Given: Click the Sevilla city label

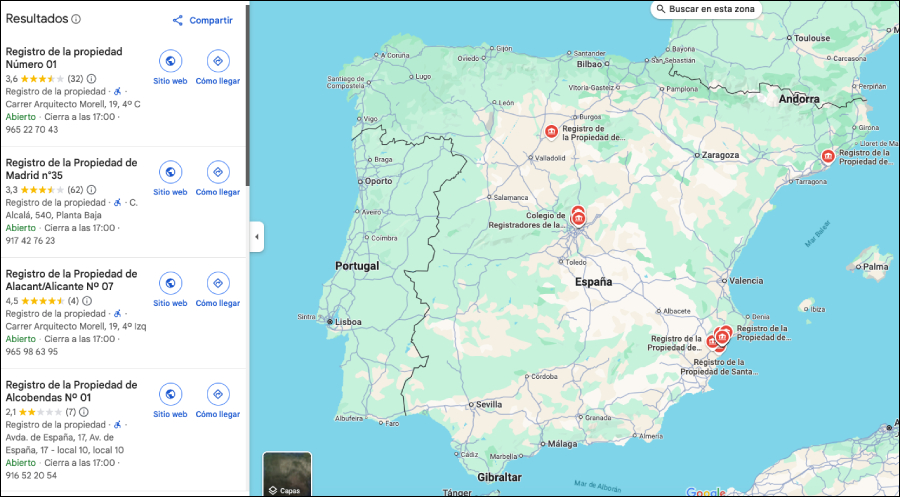Looking at the screenshot, I should tap(489, 404).
